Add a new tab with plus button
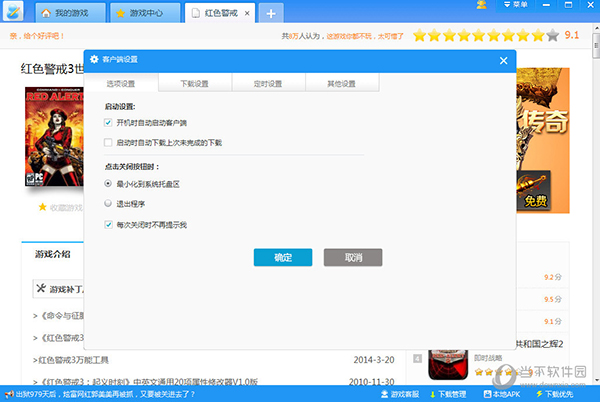Image resolution: width=600 pixels, height=402 pixels. coord(271,13)
